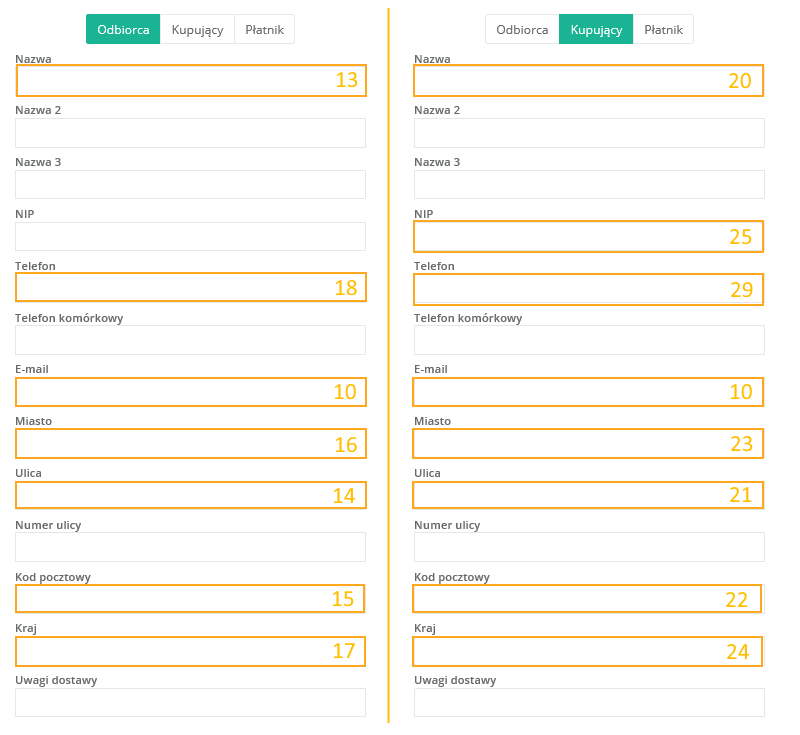The image size is (800, 735).
Task: Switch to the left panel's Odbiorca tab
Action: 123,30
